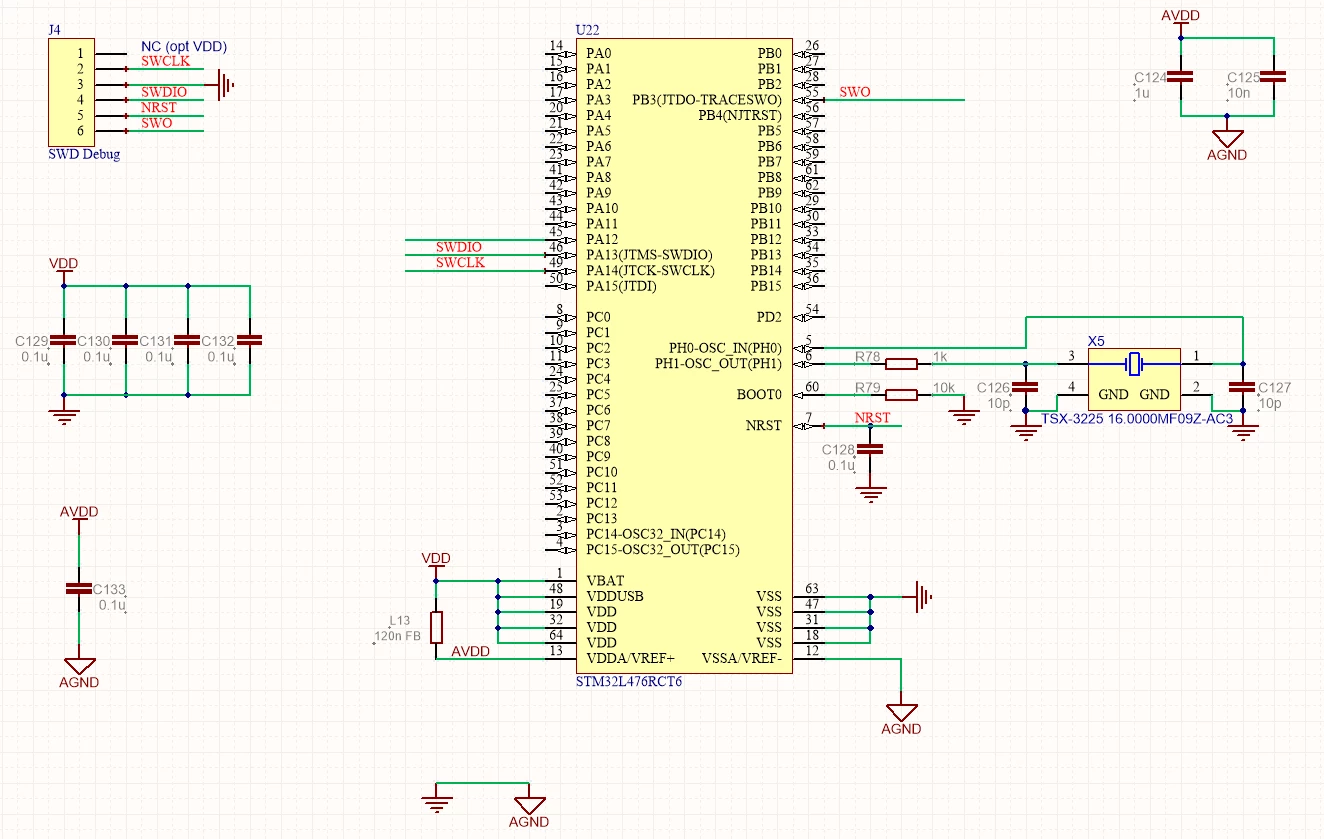The width and height of the screenshot is (1324, 839).
Task: Click the "BOOT0" pin name
Action: pyautogui.click(x=759, y=394)
